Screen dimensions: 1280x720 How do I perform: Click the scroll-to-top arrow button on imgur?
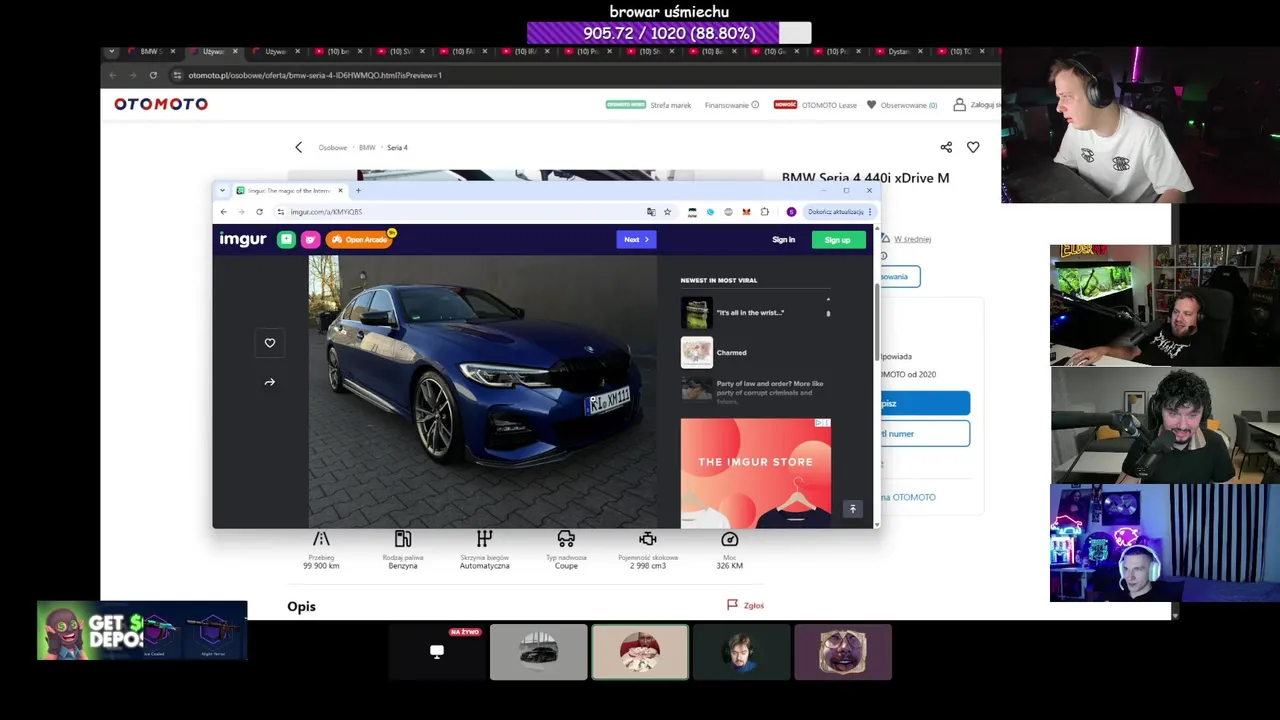tap(852, 509)
